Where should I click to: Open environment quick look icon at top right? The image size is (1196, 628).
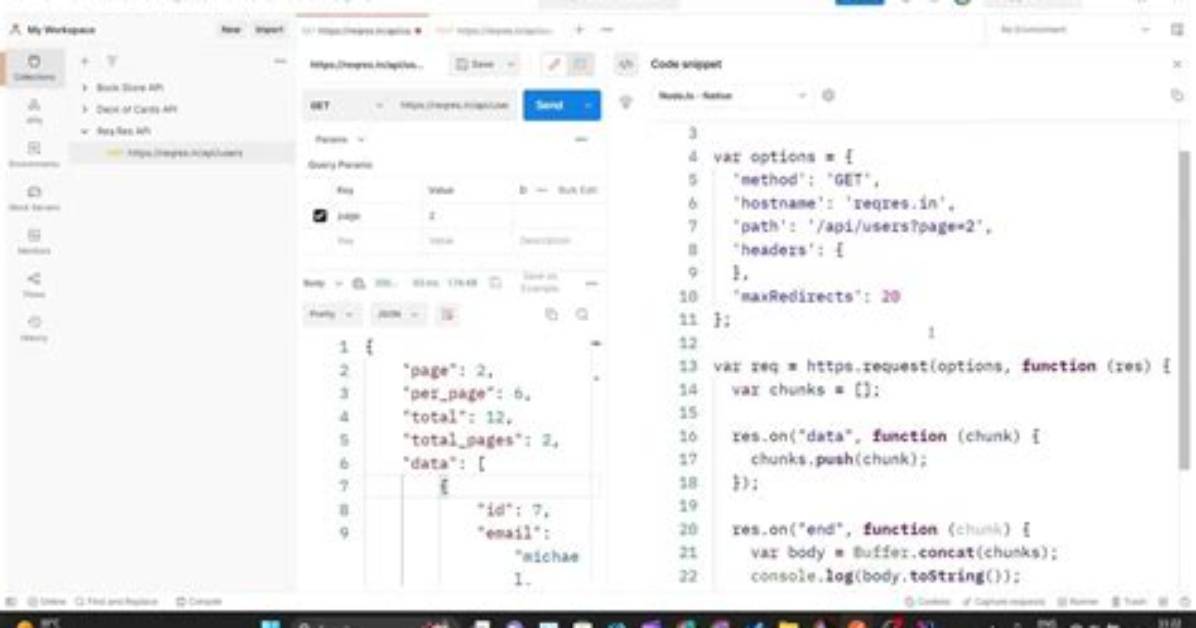[x=1176, y=30]
